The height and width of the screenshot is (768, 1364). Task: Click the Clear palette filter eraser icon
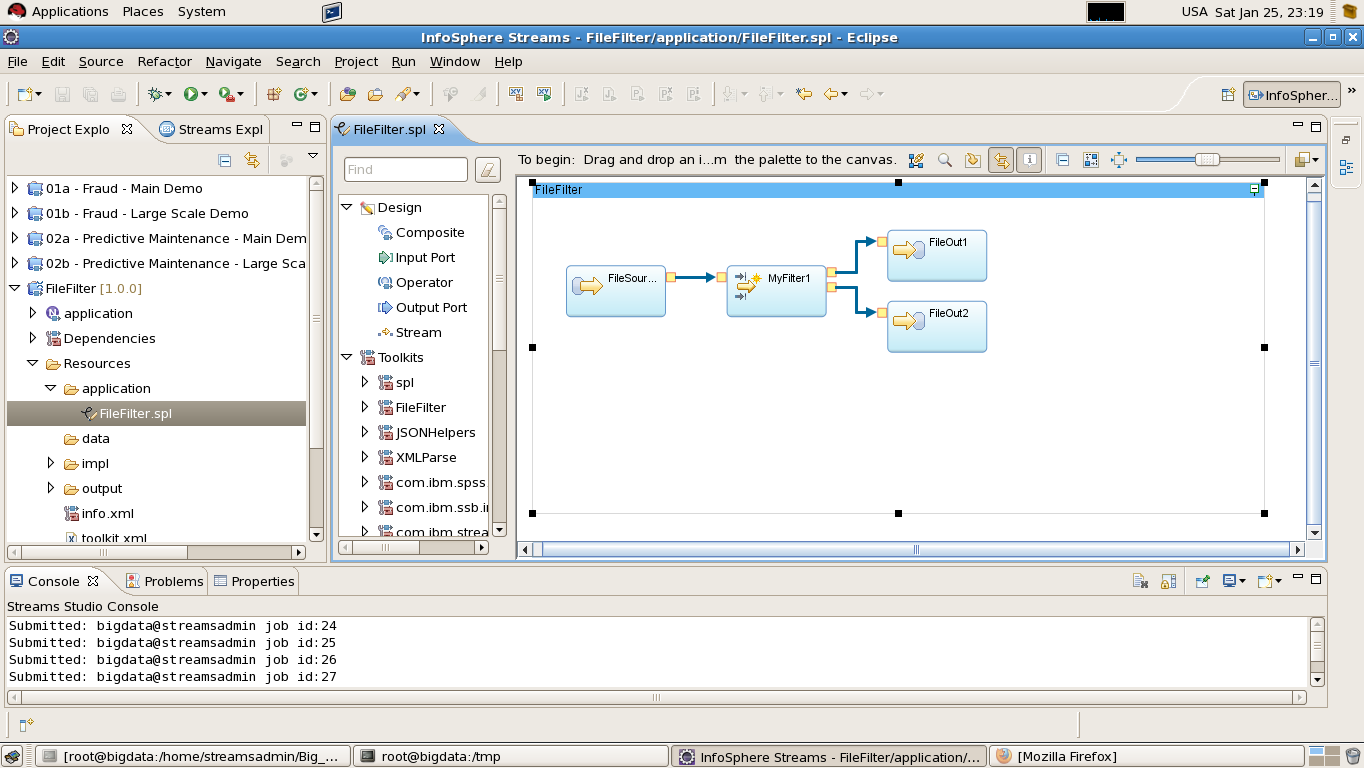click(x=488, y=169)
